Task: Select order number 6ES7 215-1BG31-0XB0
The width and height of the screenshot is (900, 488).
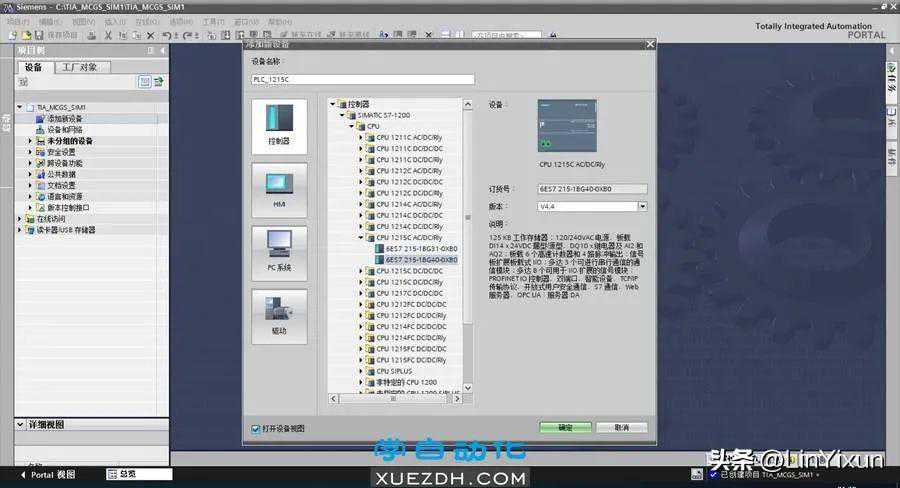Action: pos(421,248)
